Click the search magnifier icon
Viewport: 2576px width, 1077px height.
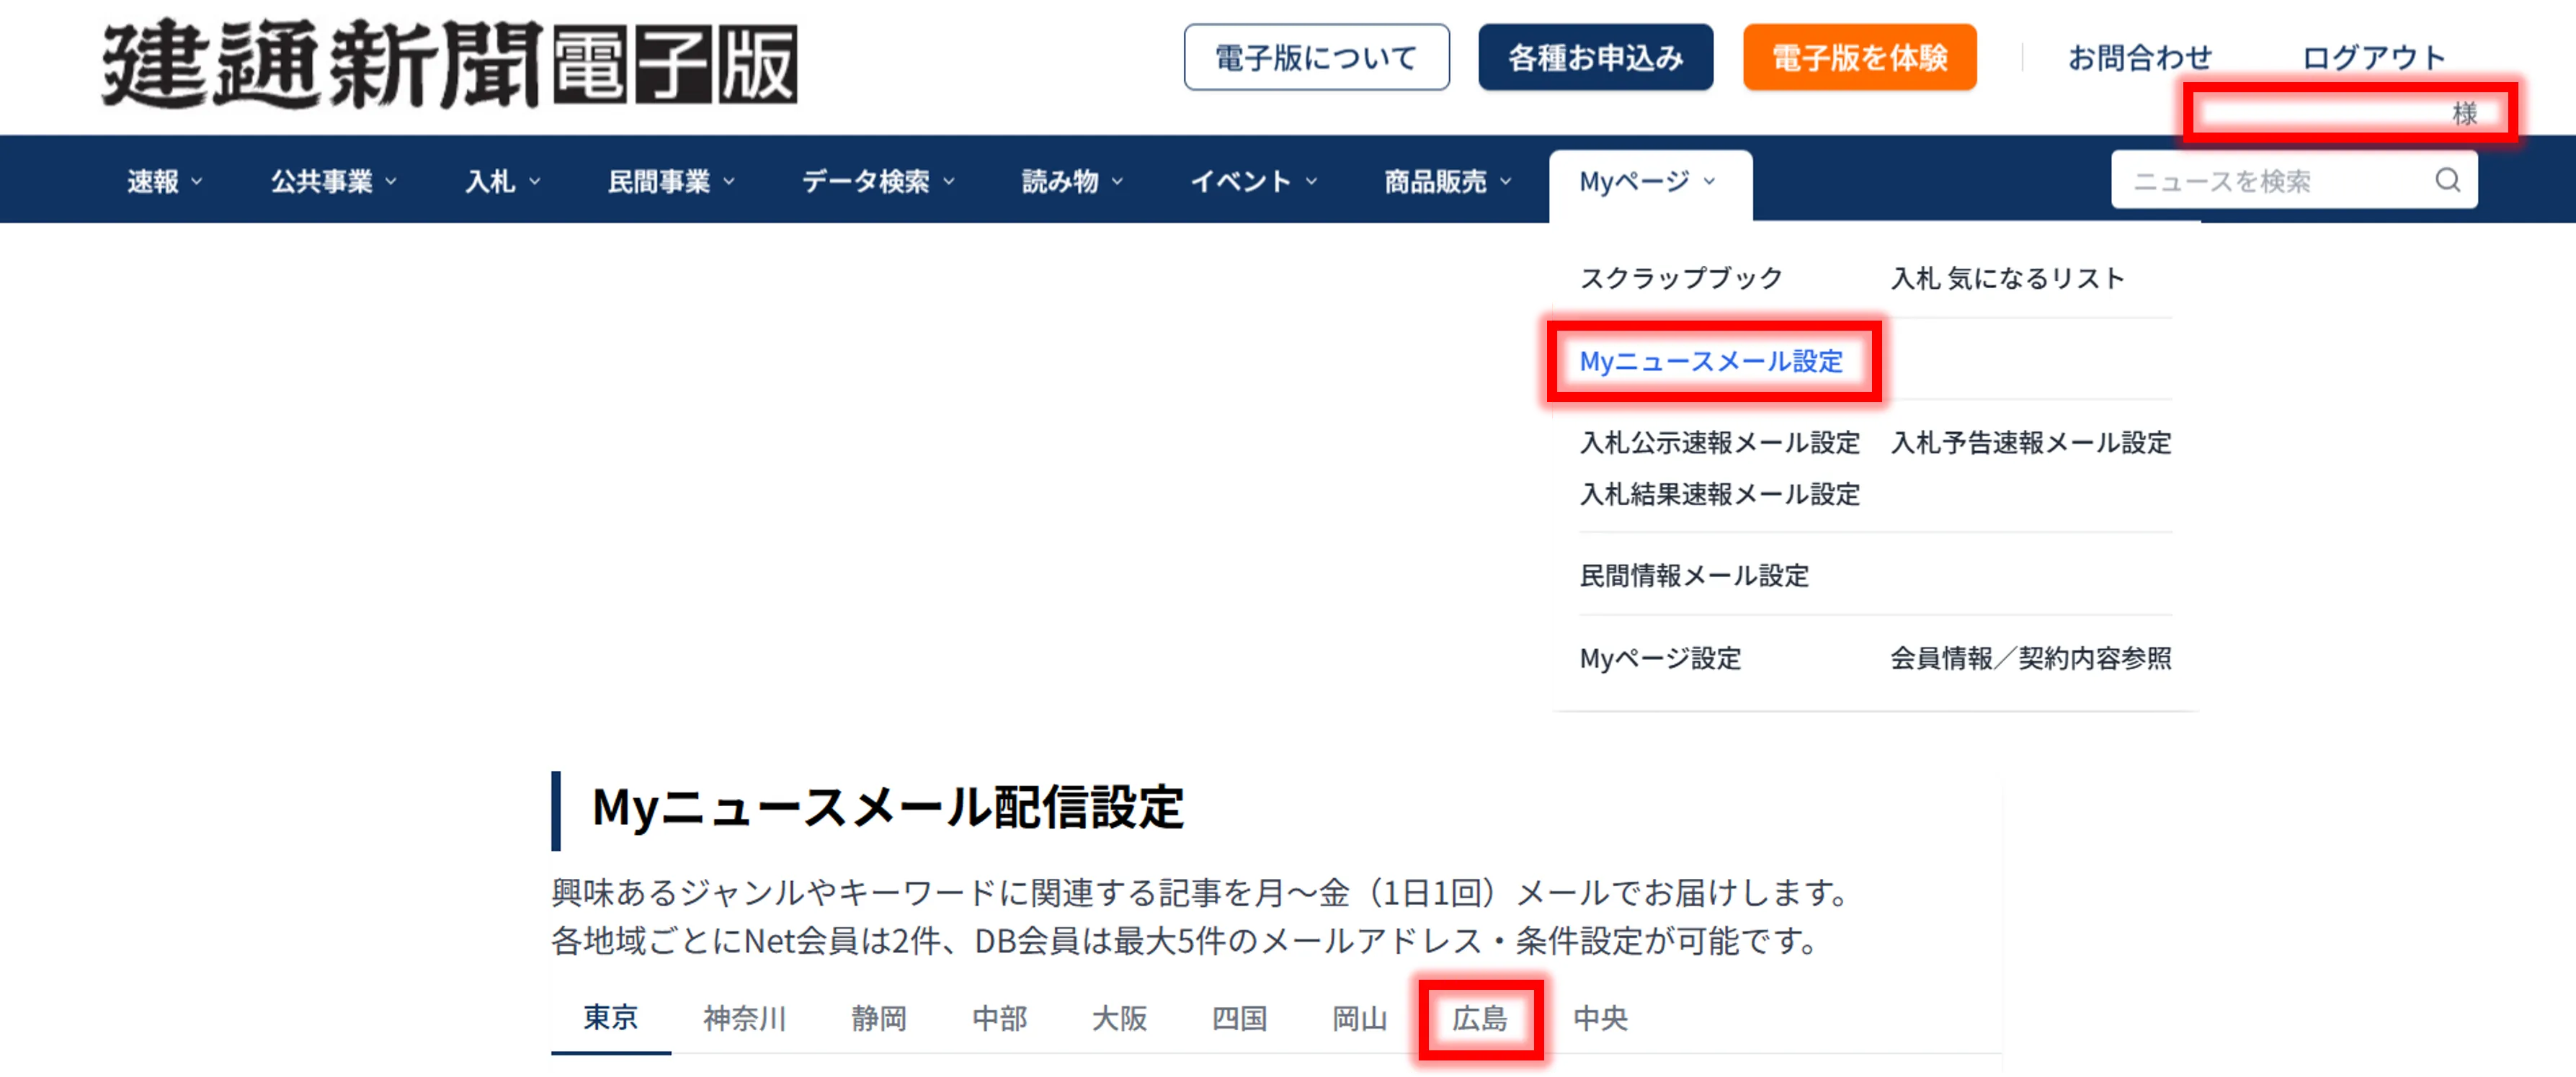pyautogui.click(x=2447, y=180)
